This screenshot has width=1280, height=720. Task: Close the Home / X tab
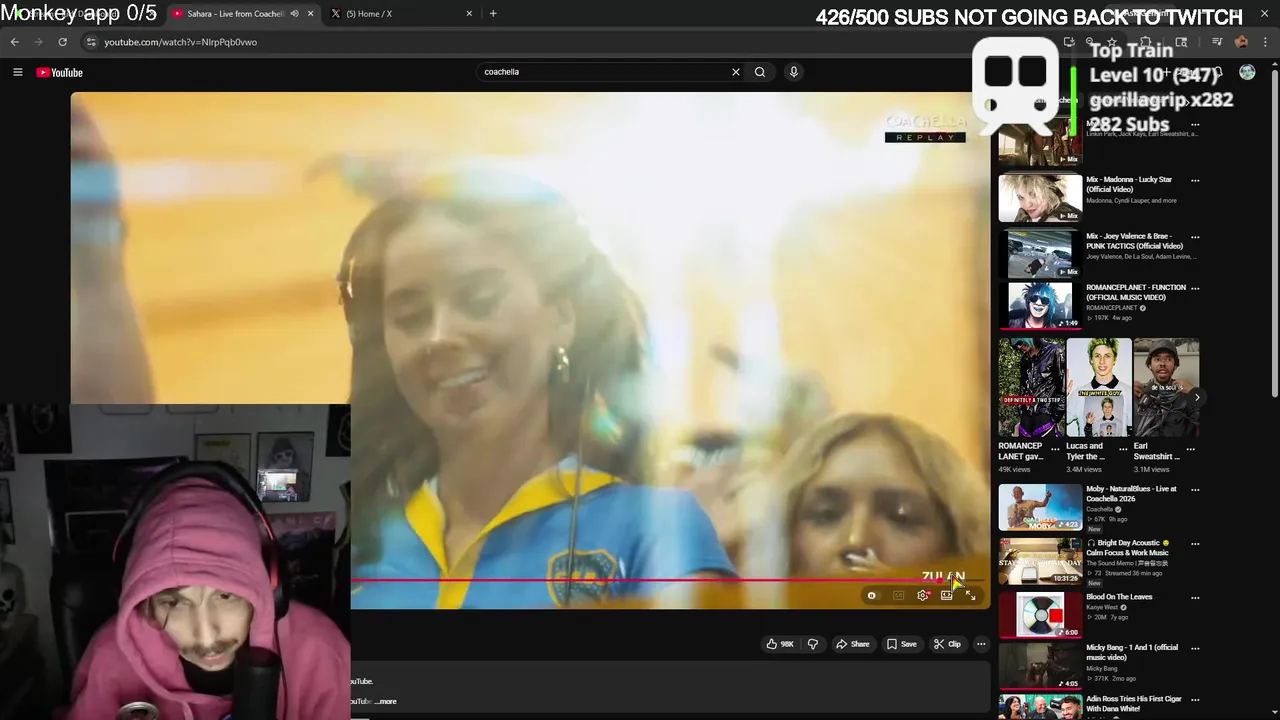tap(469, 14)
